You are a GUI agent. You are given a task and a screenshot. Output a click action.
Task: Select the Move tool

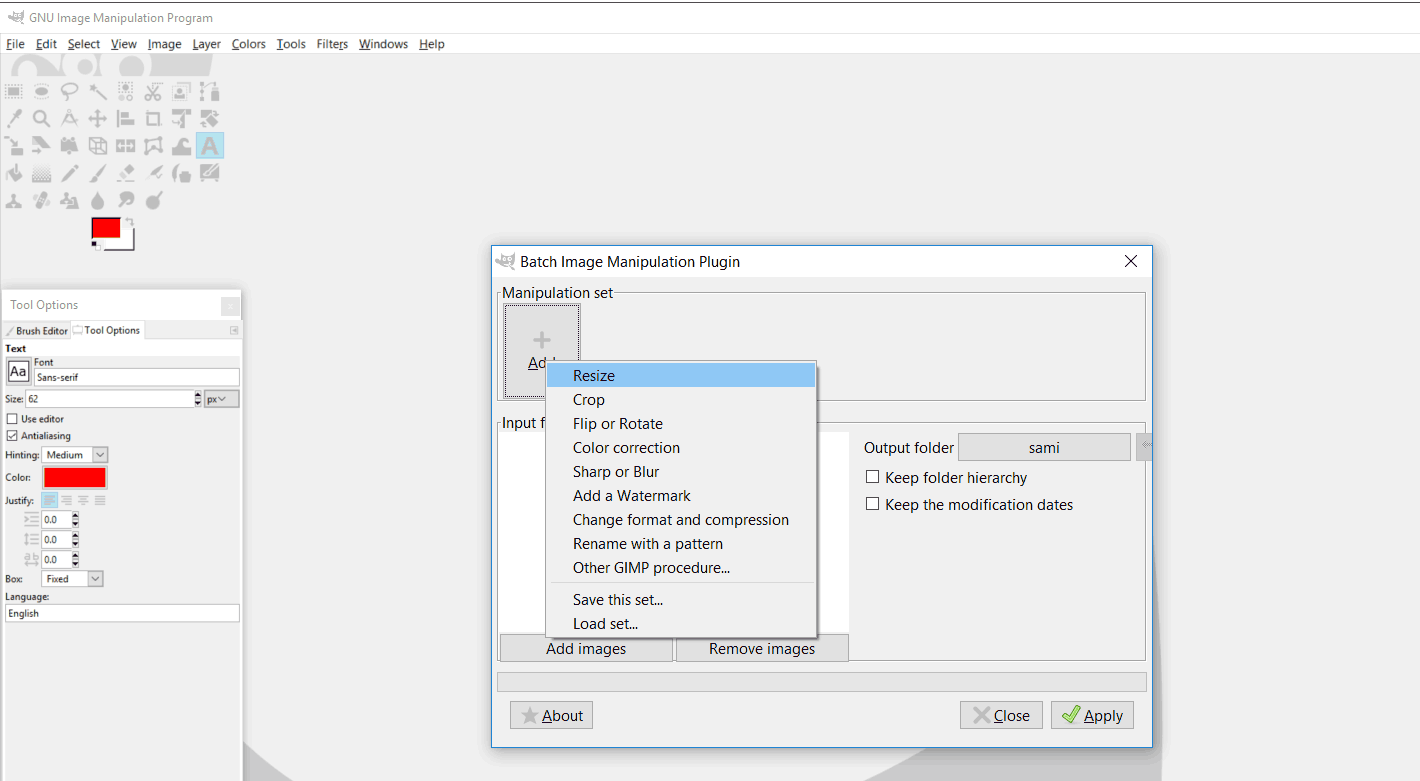(x=98, y=119)
